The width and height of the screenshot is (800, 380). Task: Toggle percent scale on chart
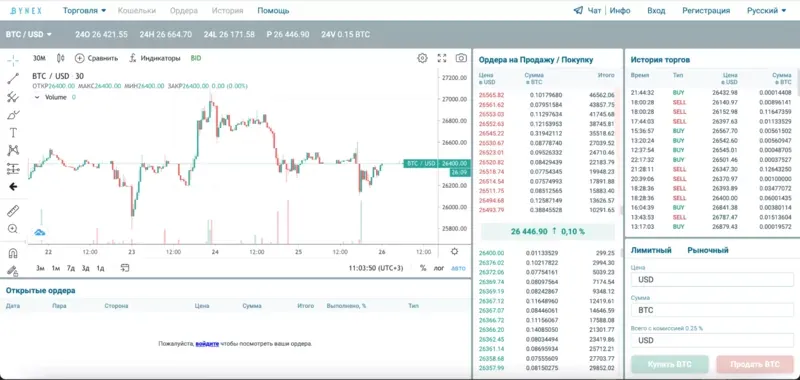423,268
